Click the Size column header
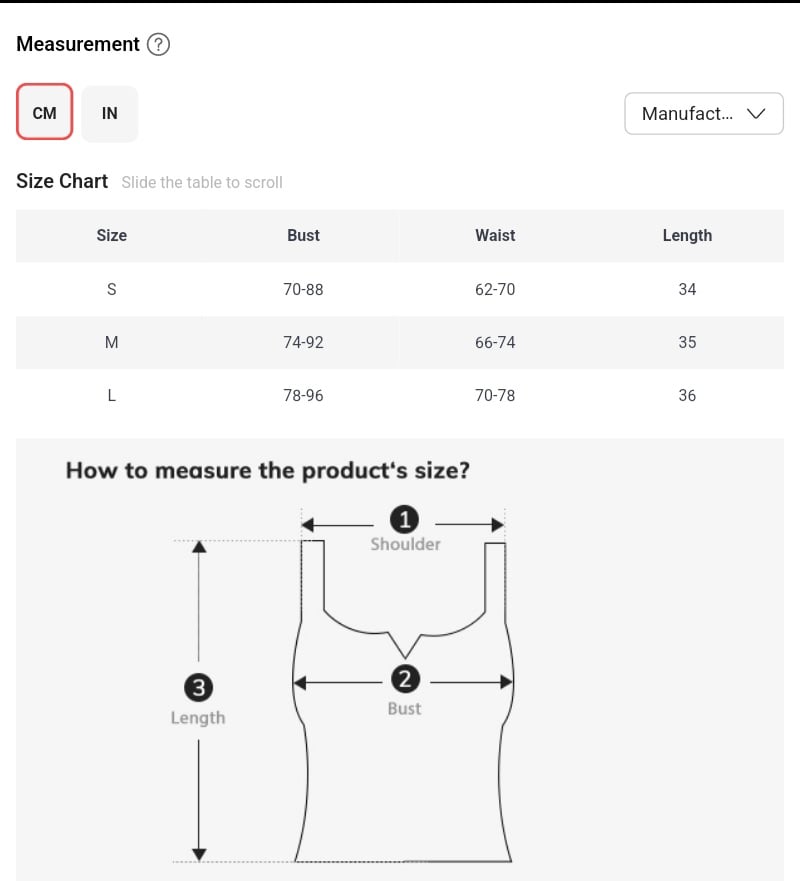 click(112, 235)
